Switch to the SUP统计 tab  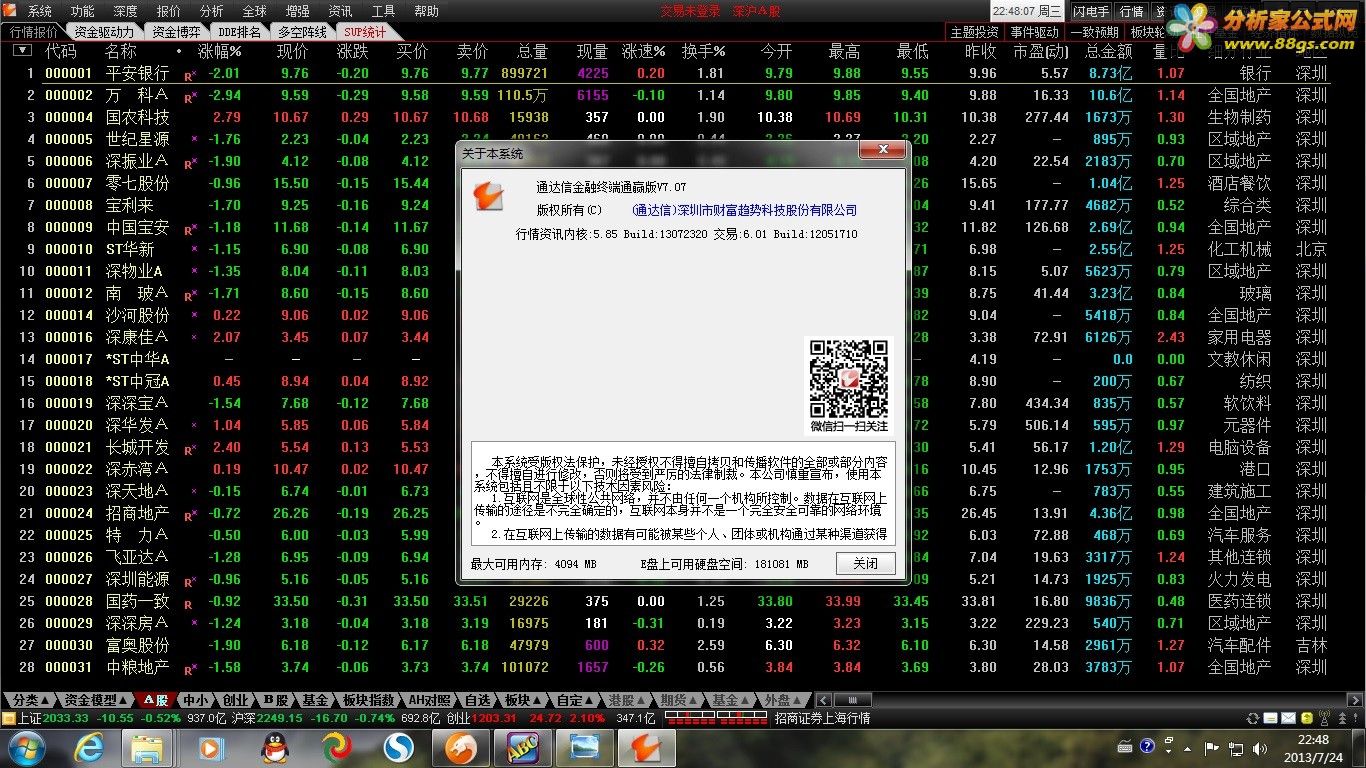coord(364,32)
